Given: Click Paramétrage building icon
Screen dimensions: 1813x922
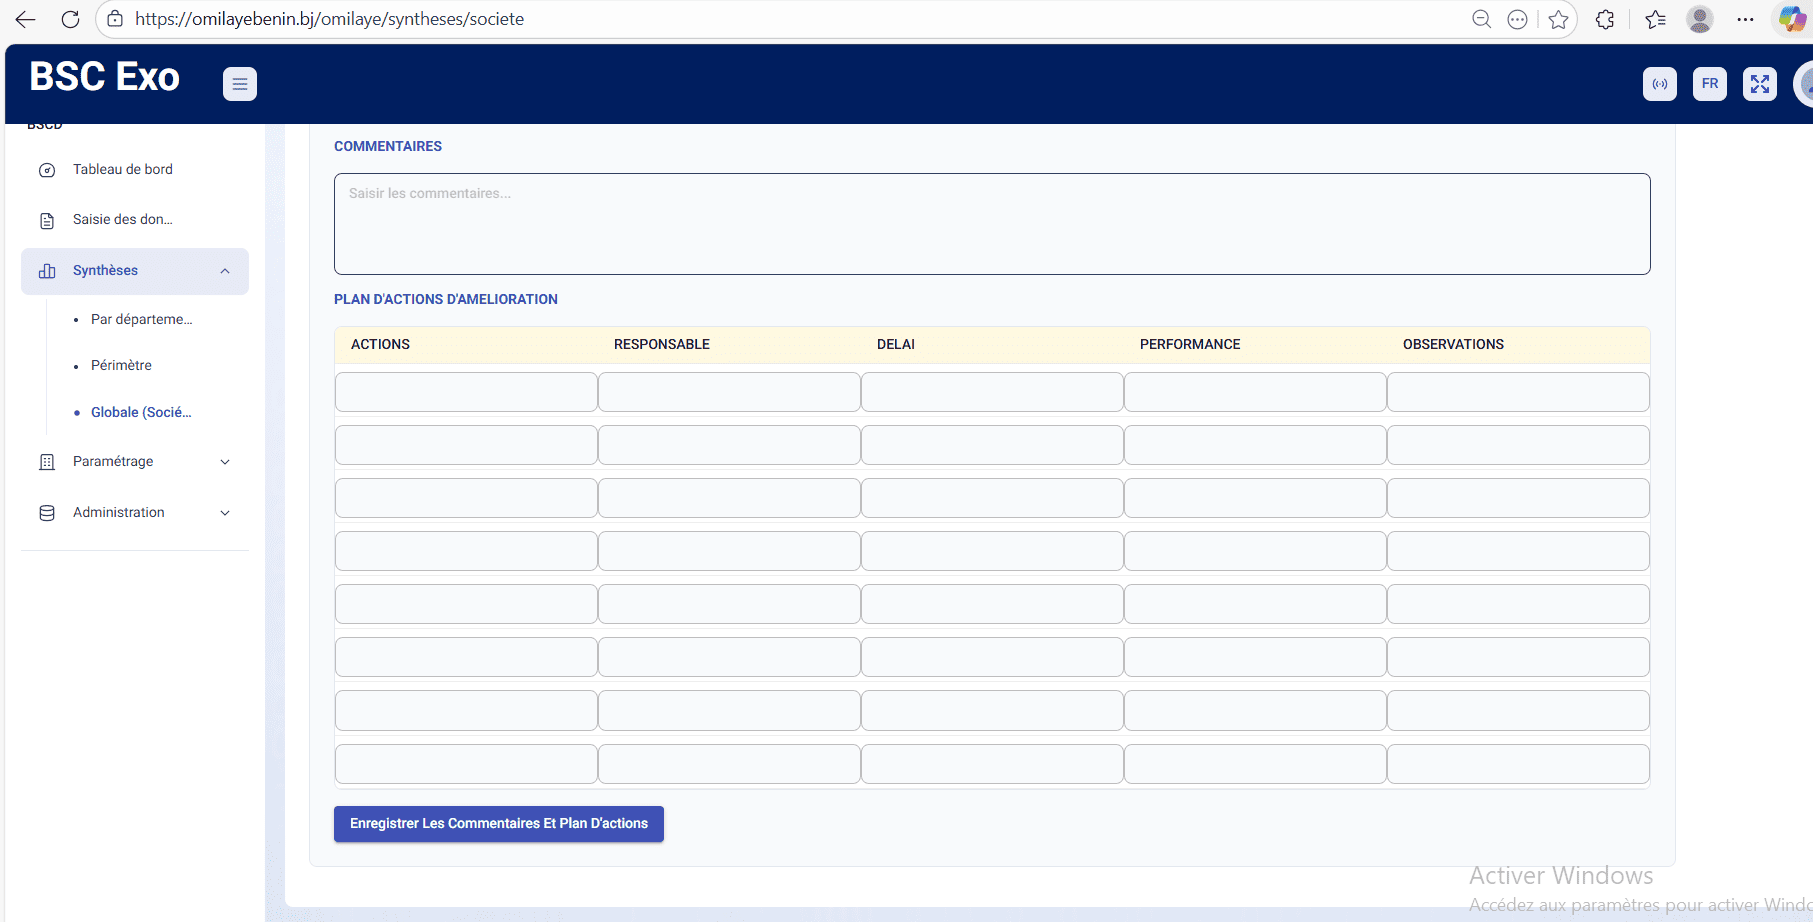Looking at the screenshot, I should 47,462.
